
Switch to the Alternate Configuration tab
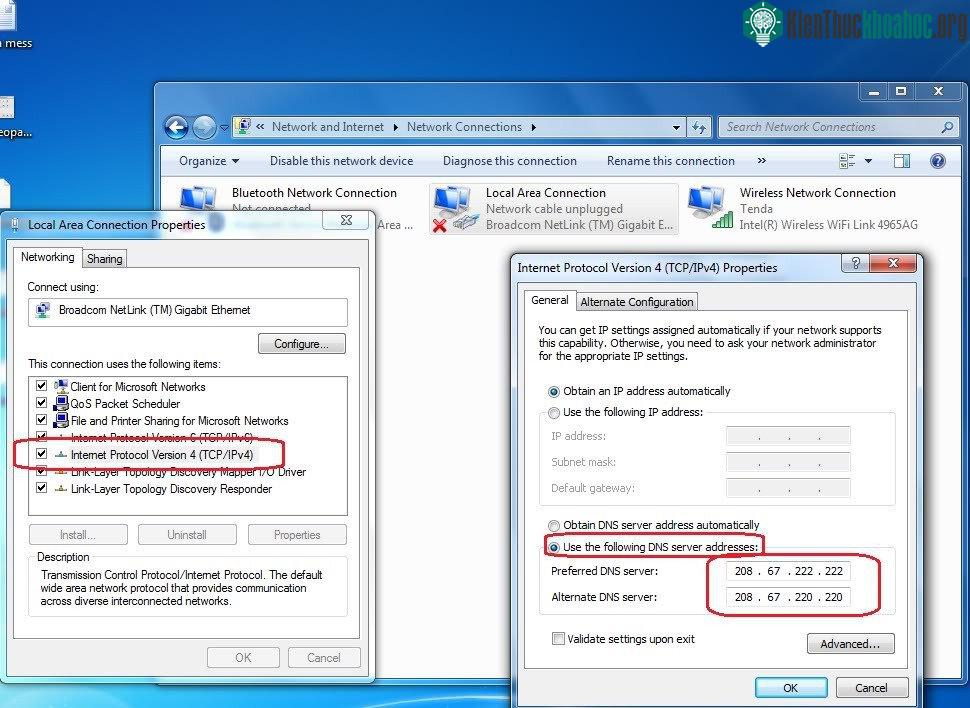click(637, 302)
